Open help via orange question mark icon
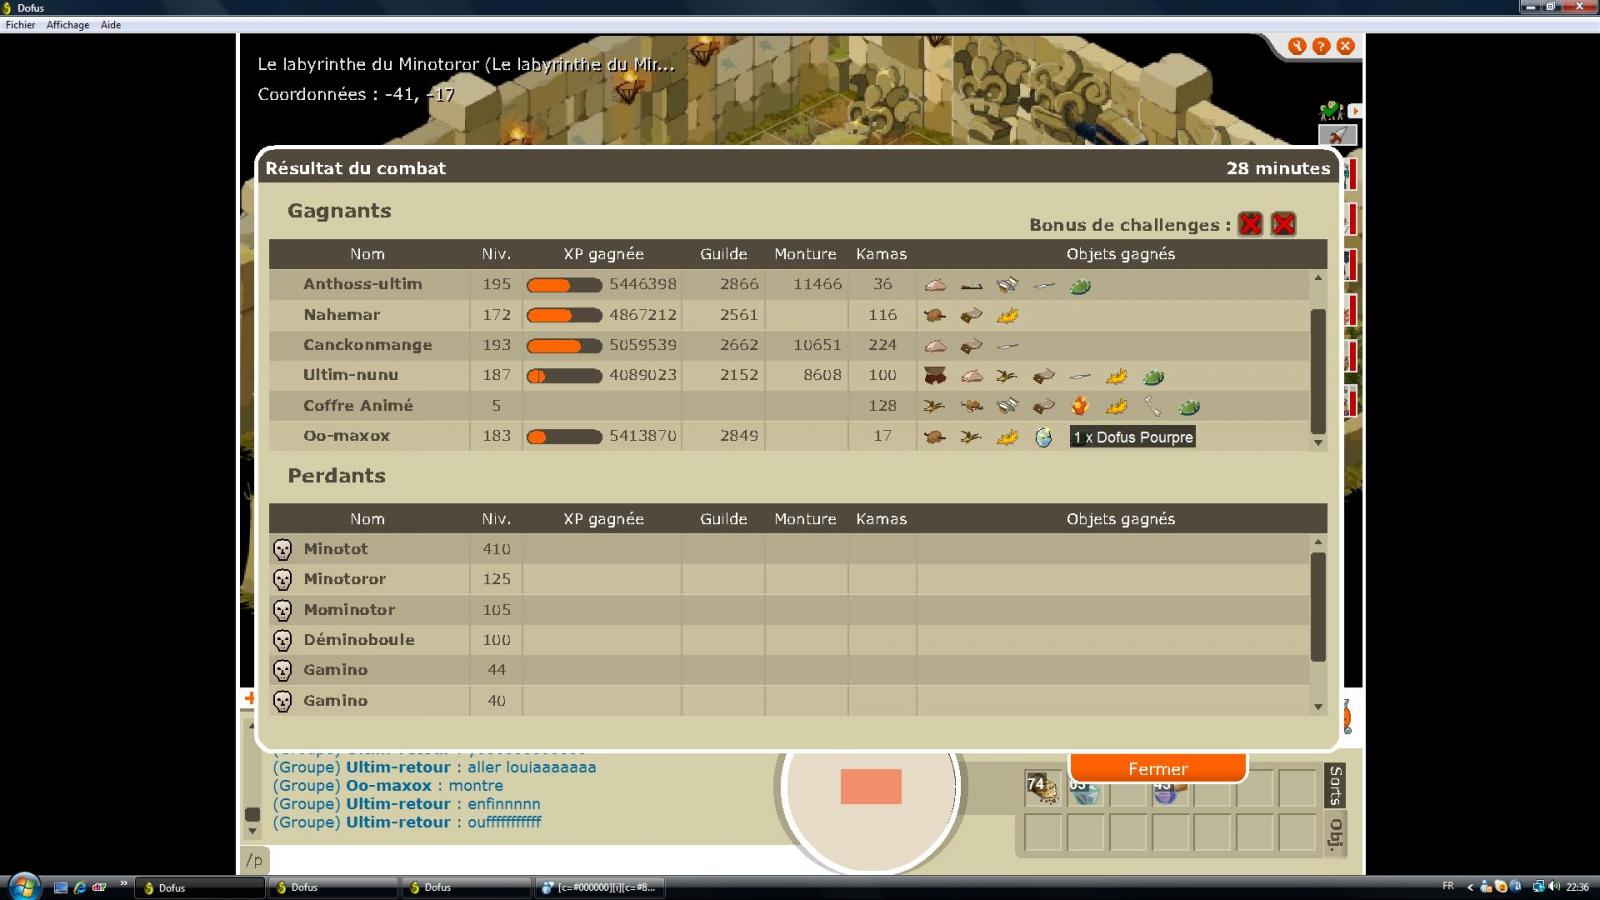This screenshot has height=900, width=1600. tap(1321, 46)
